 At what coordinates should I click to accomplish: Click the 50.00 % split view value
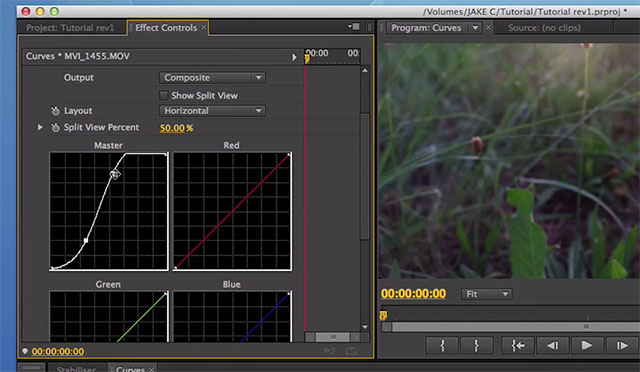[176, 128]
